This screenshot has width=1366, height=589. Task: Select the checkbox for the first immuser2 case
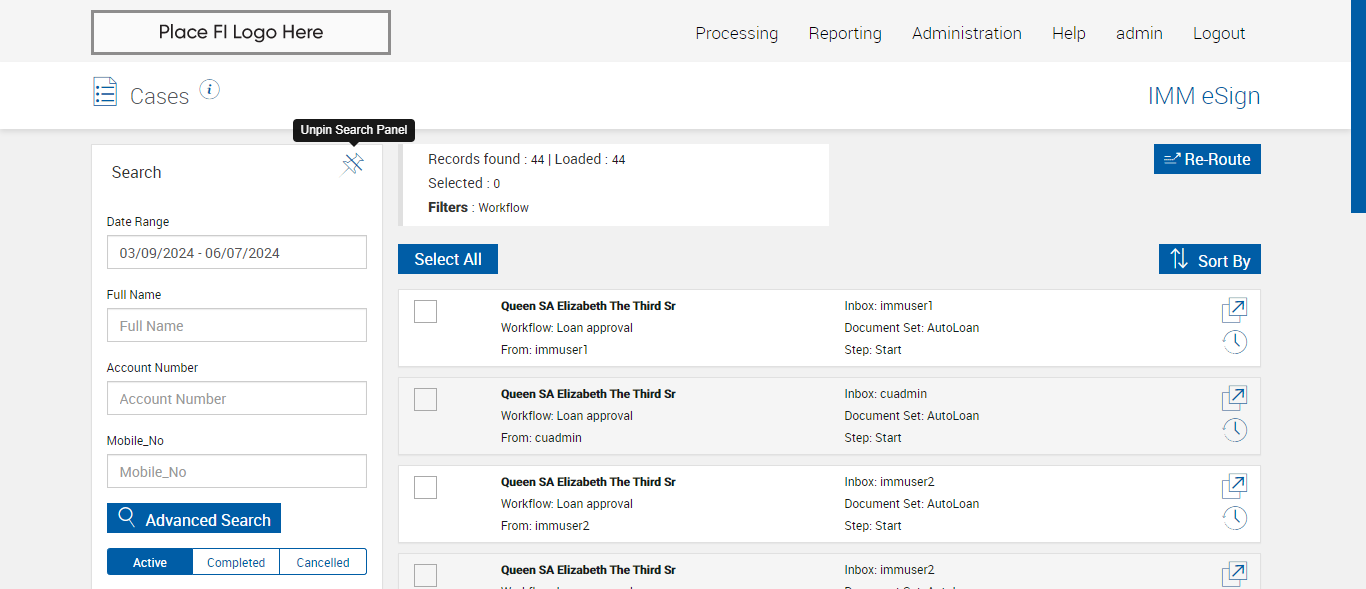tap(425, 488)
